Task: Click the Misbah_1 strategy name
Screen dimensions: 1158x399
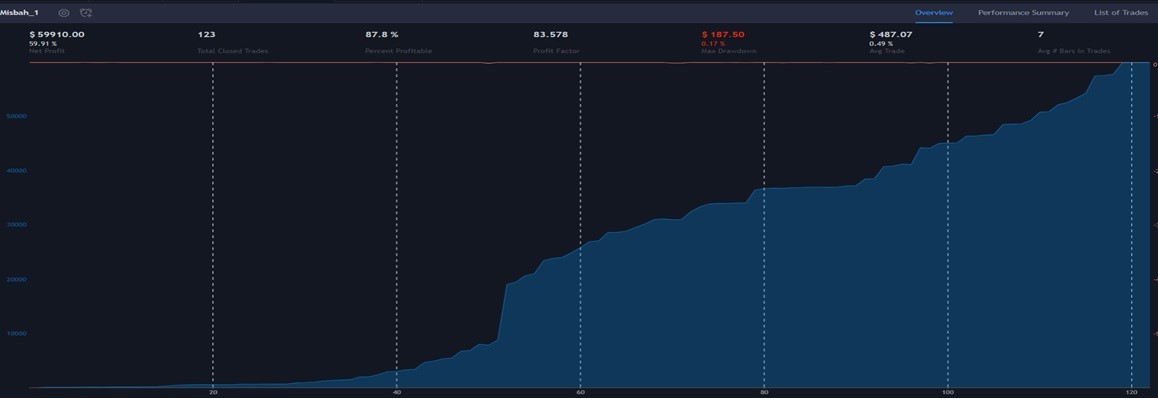Action: [19, 13]
